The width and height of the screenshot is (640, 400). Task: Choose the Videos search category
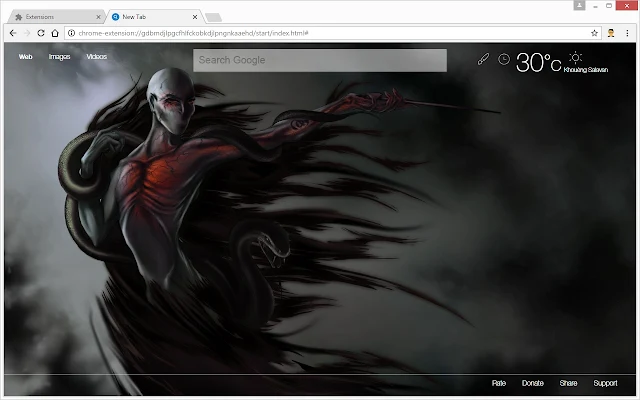(x=97, y=57)
